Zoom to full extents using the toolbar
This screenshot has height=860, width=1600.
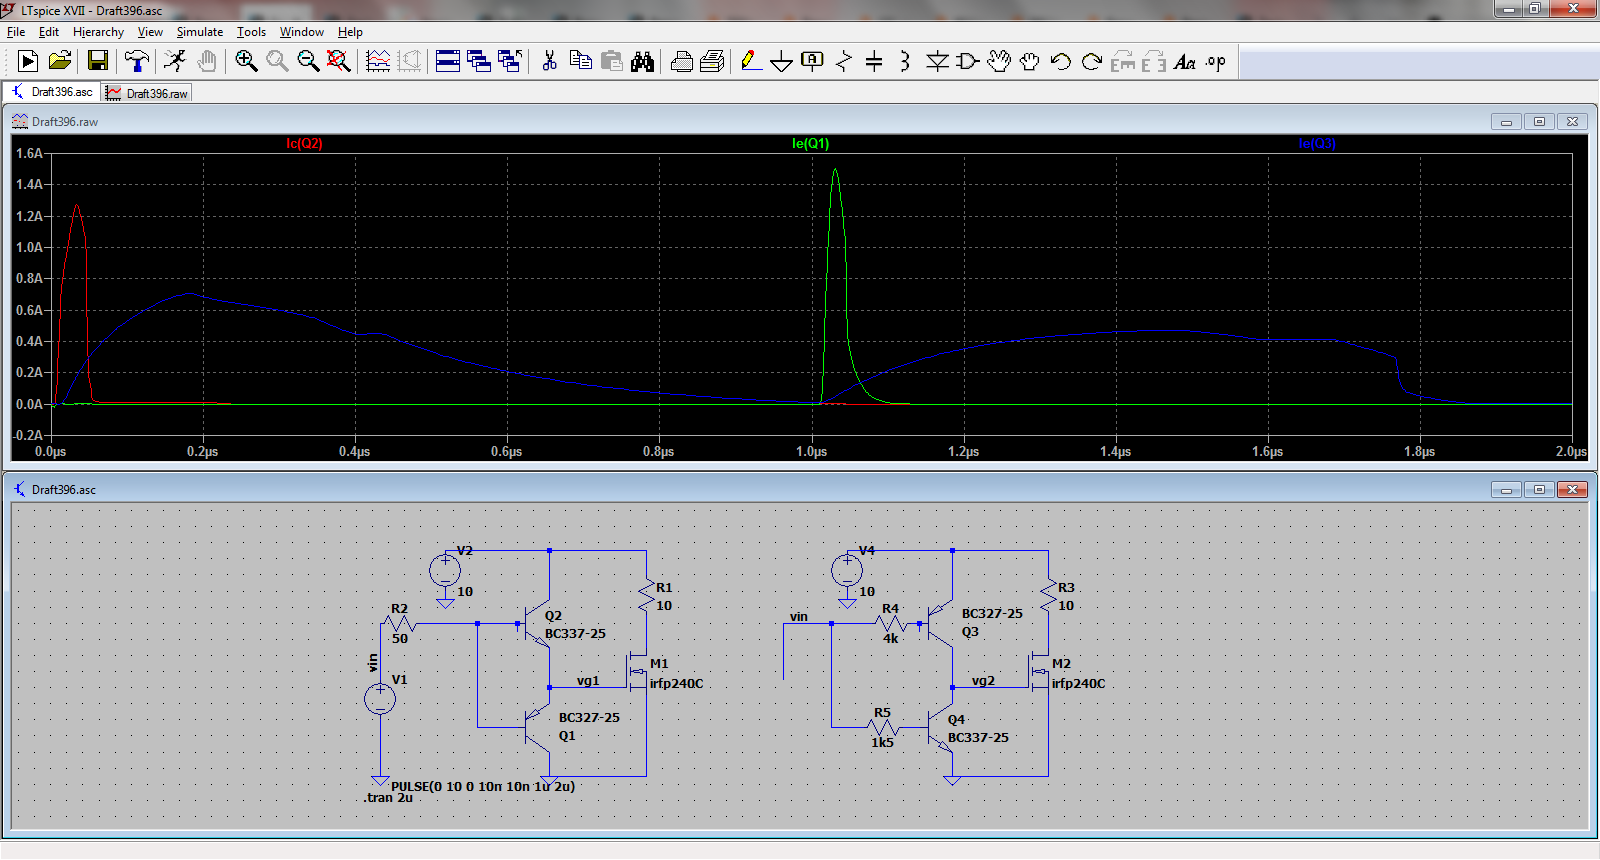tap(339, 62)
